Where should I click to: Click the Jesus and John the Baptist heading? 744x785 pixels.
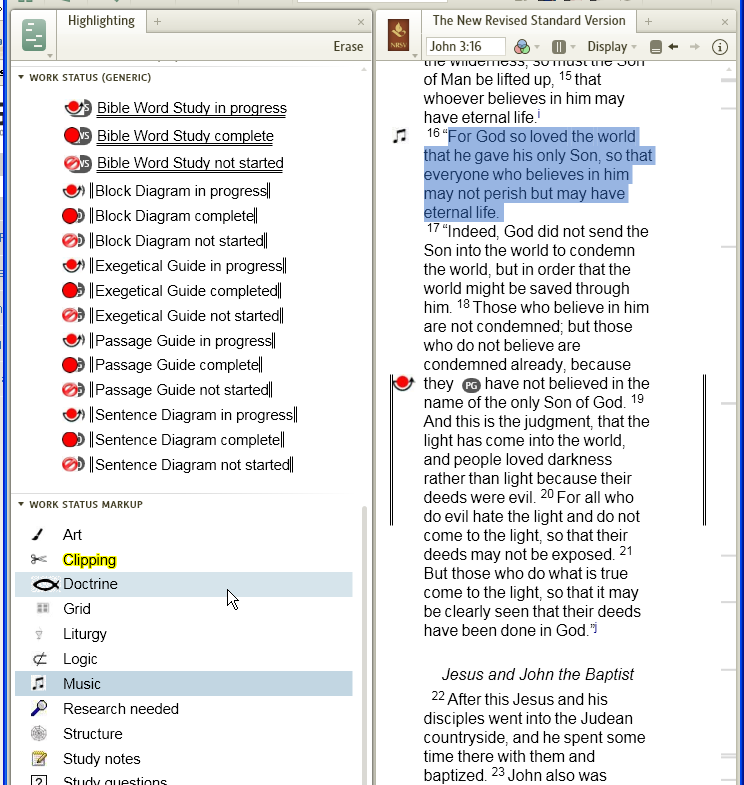coord(538,674)
